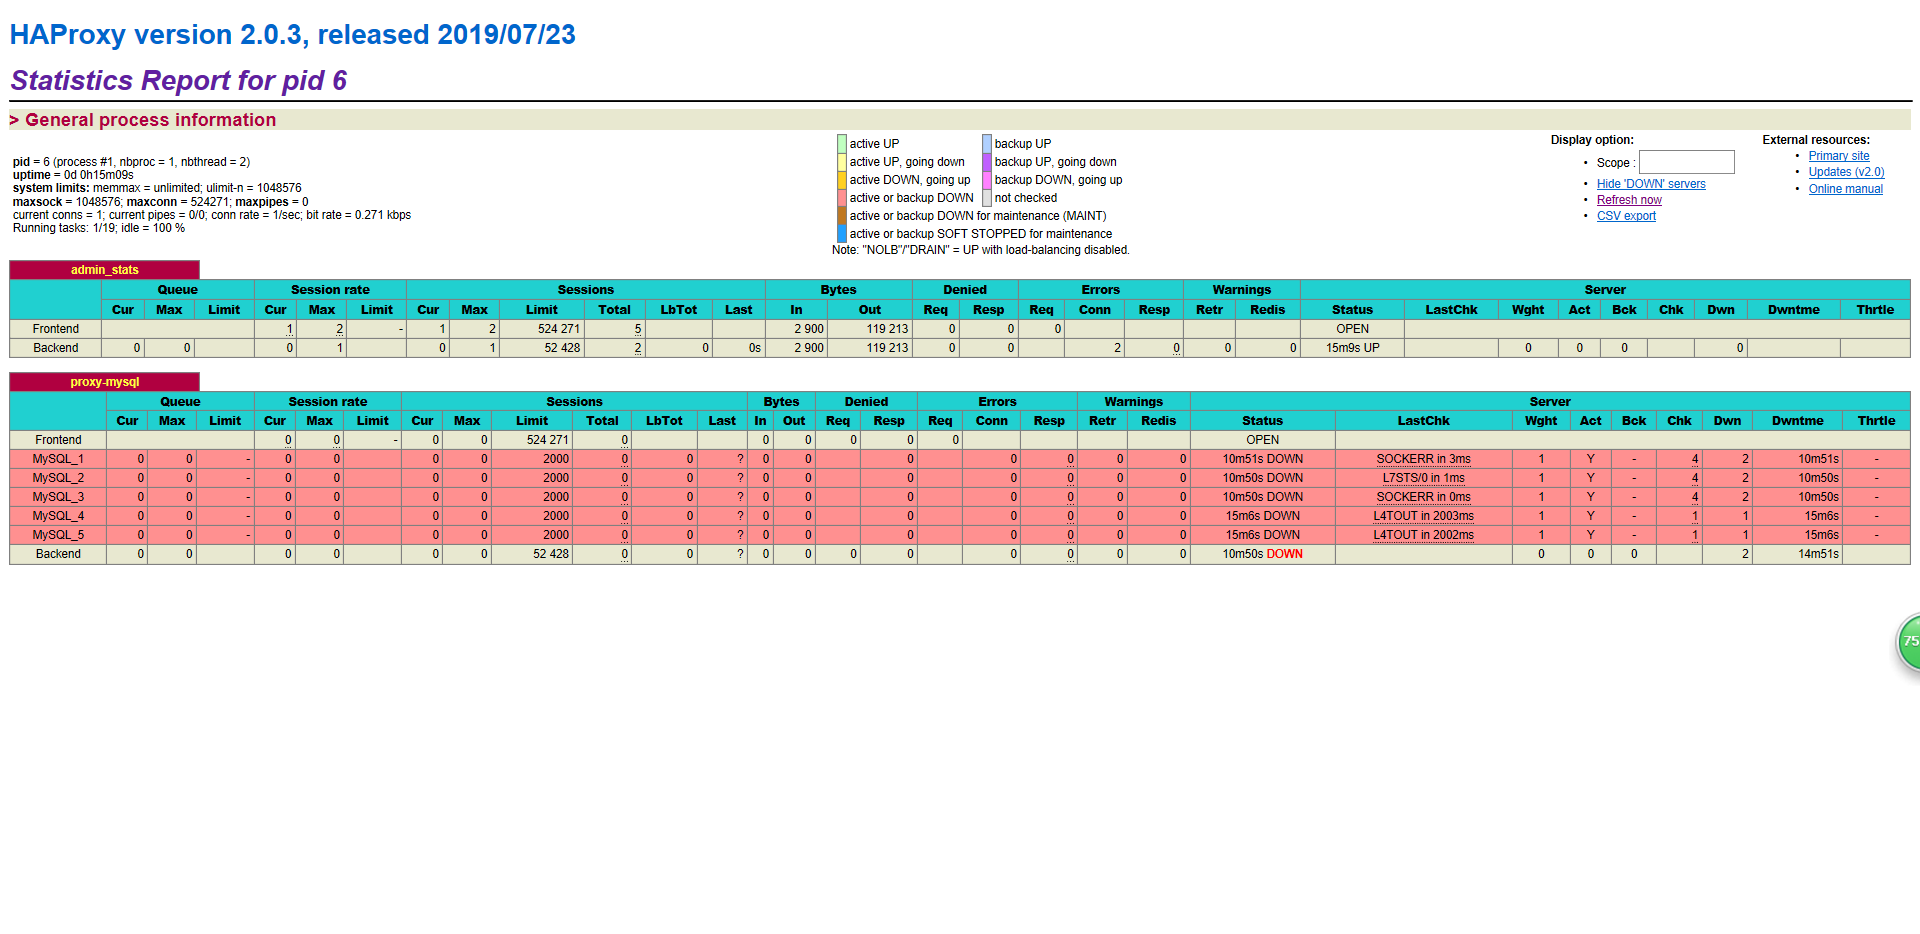Screen dimensions: 1920x934
Task: Click the Warnings header in proxy-mysql table
Action: click(x=1133, y=402)
